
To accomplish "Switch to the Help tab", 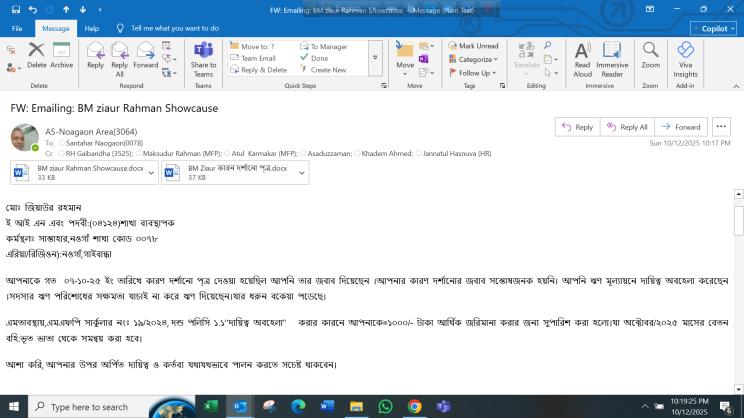I will pos(92,29).
